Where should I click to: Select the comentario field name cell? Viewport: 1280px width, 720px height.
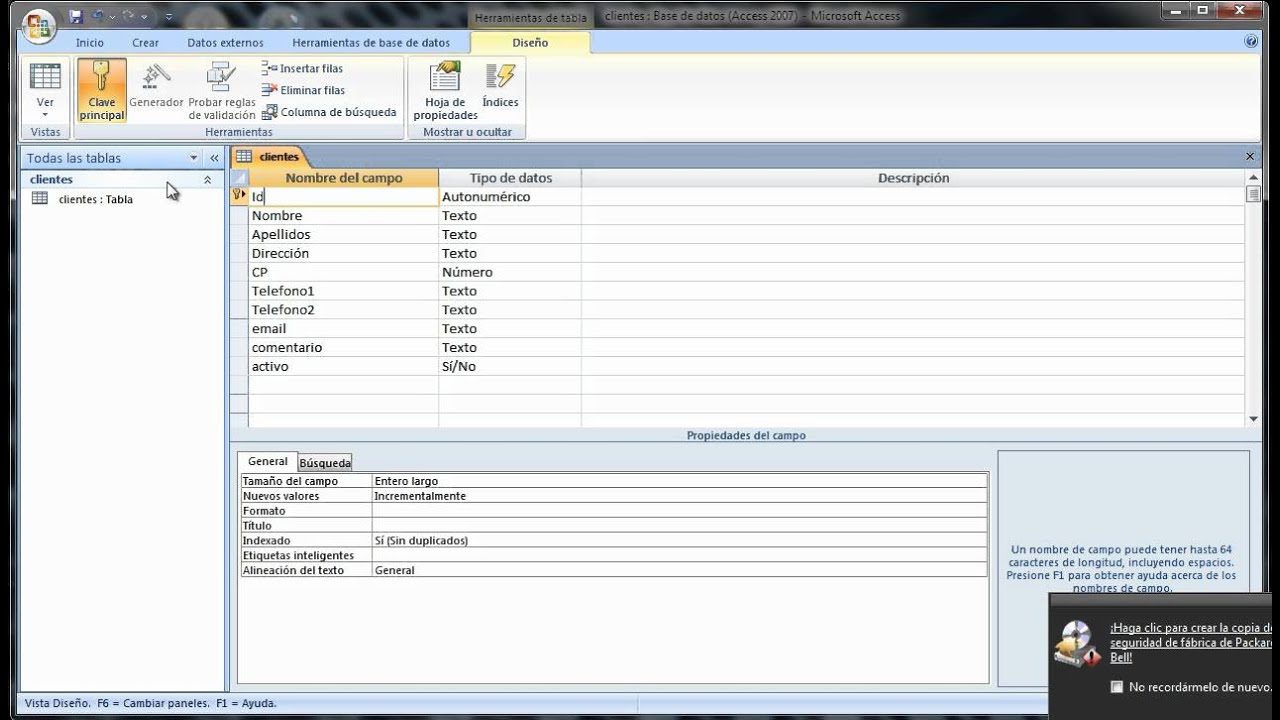click(343, 348)
